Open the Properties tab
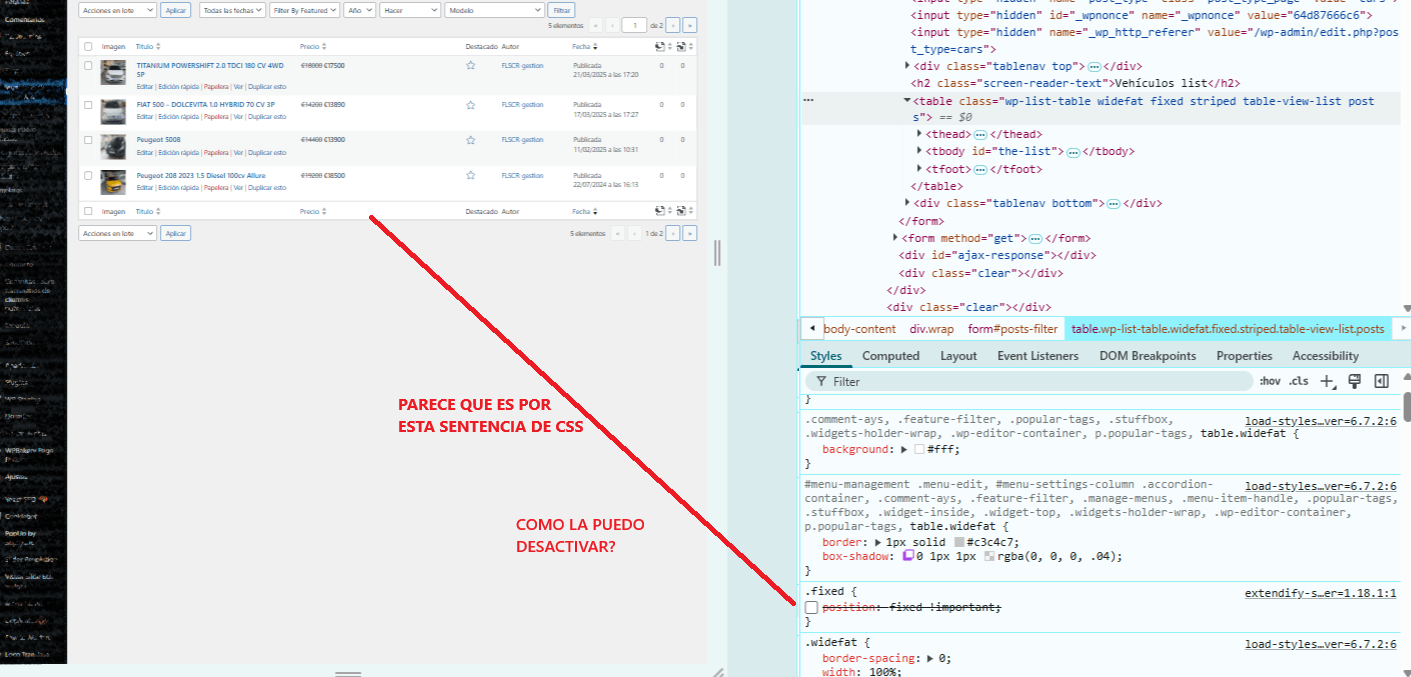 click(x=1244, y=356)
